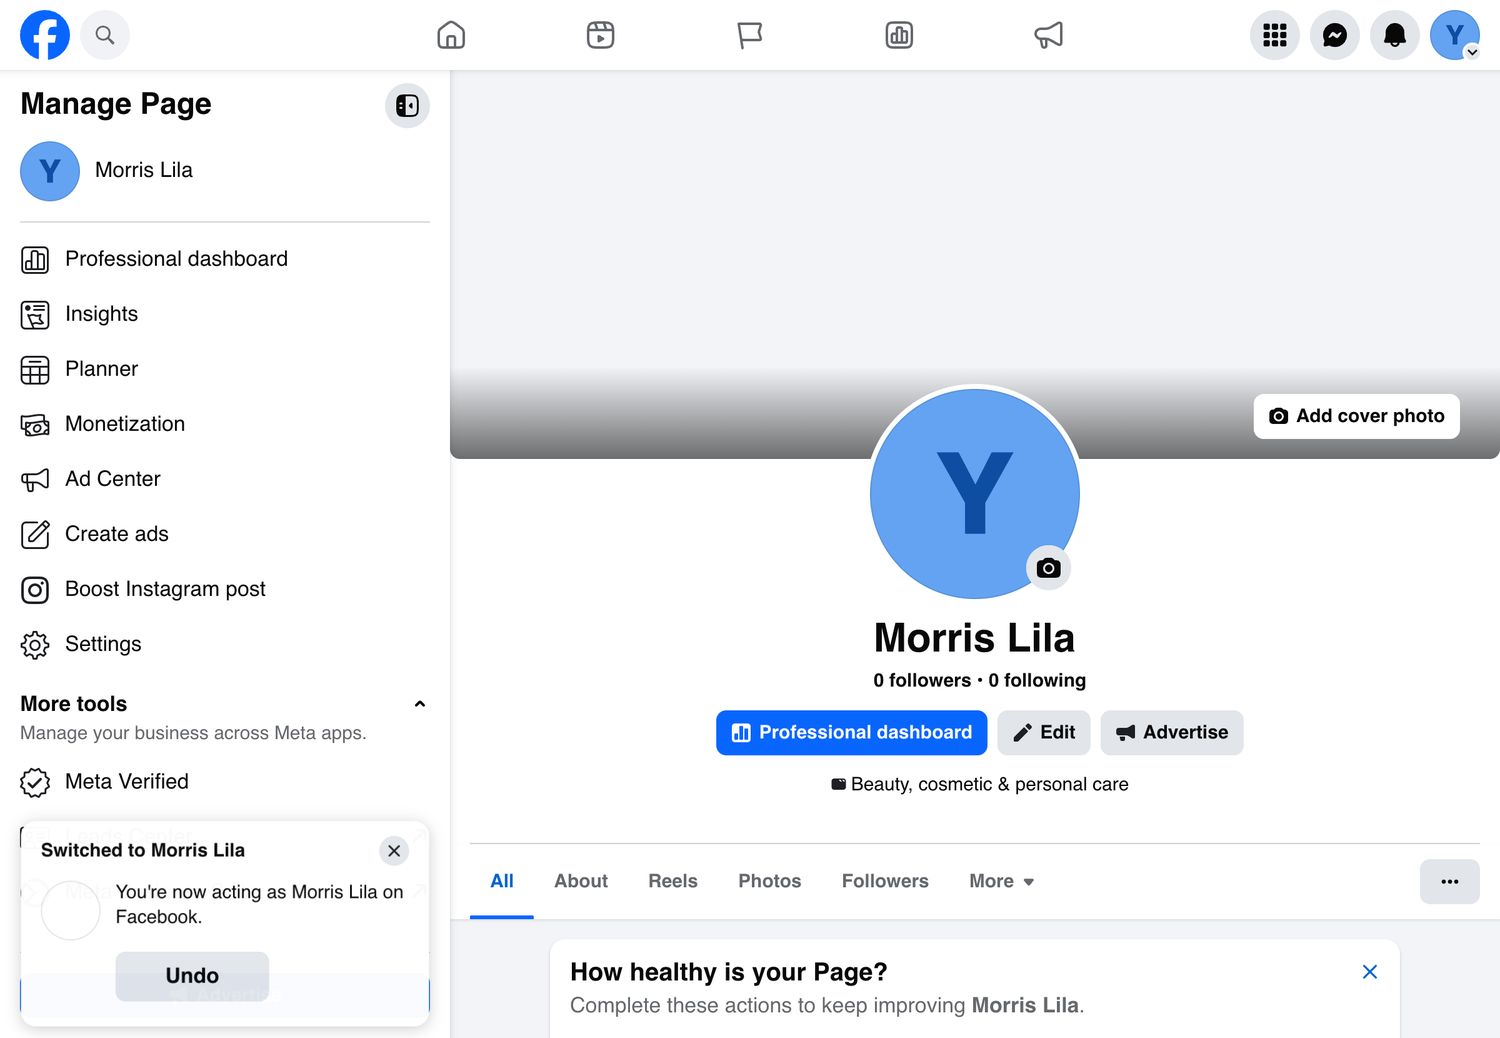Click the Facebook logo
The width and height of the screenshot is (1500, 1038).
pyautogui.click(x=45, y=35)
